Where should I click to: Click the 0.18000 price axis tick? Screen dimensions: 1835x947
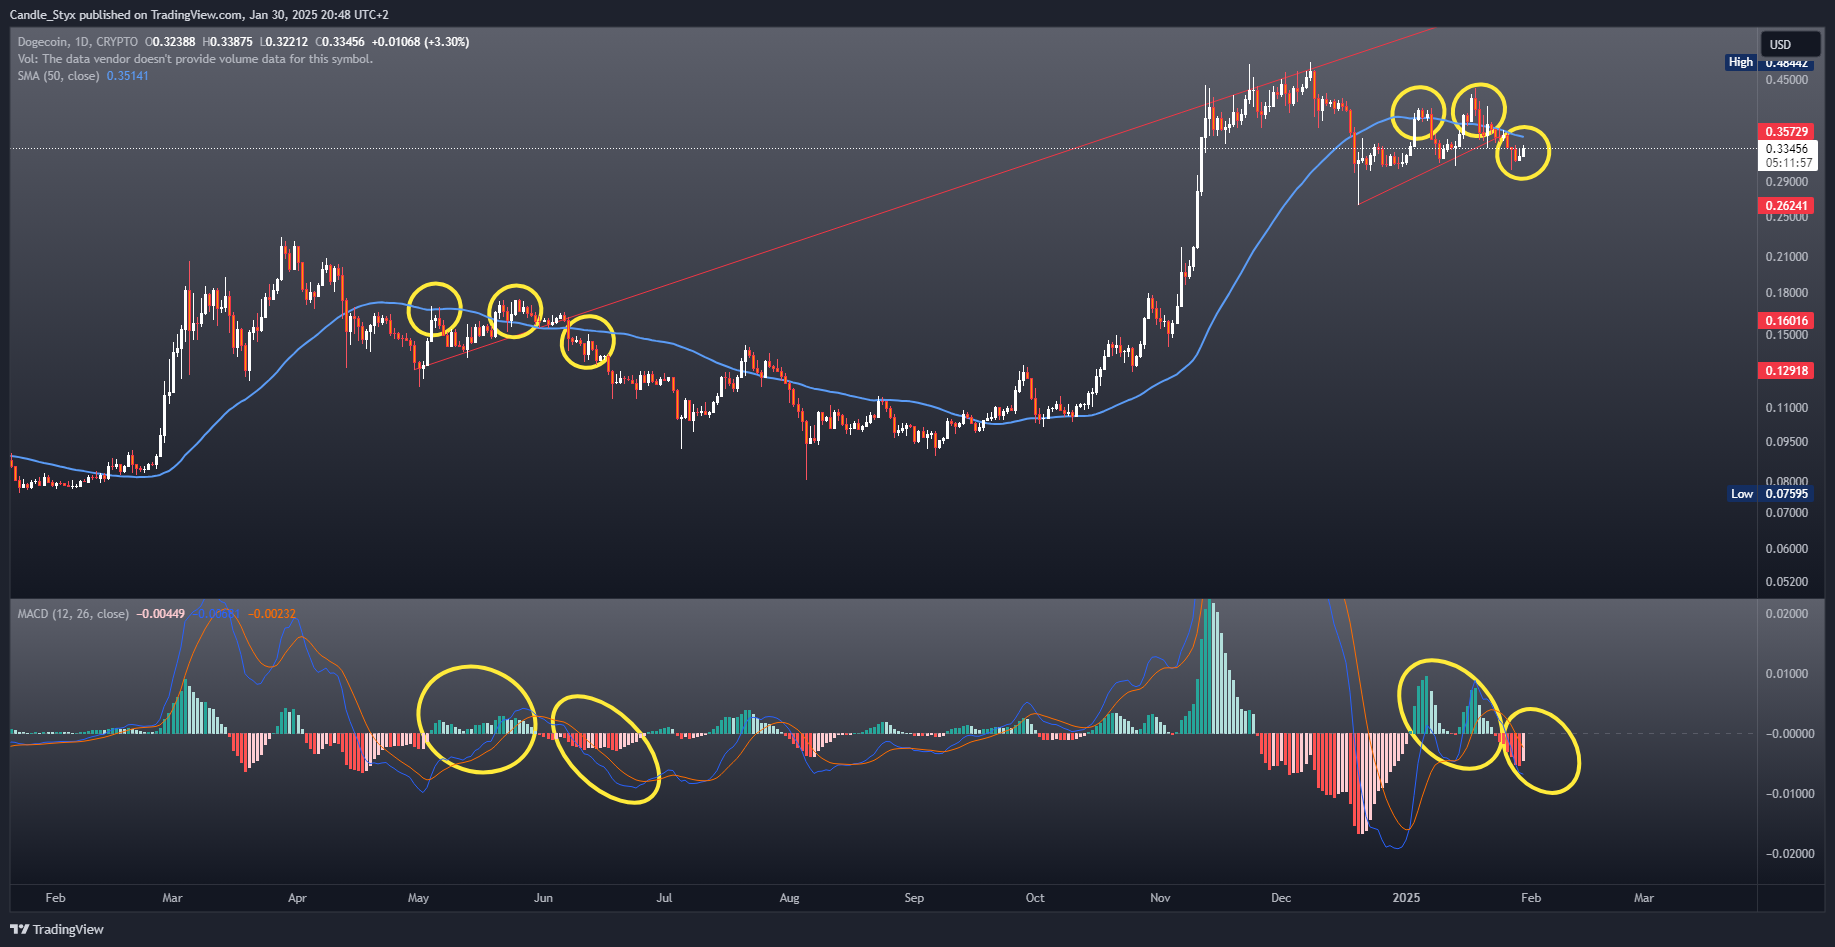pos(1786,293)
